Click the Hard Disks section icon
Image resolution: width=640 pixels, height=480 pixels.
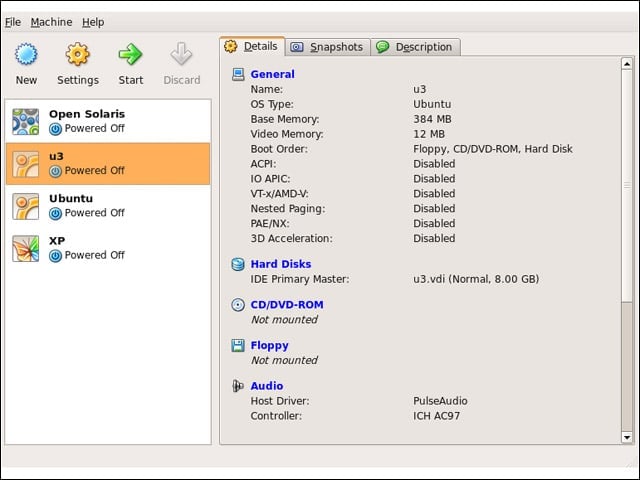238,264
